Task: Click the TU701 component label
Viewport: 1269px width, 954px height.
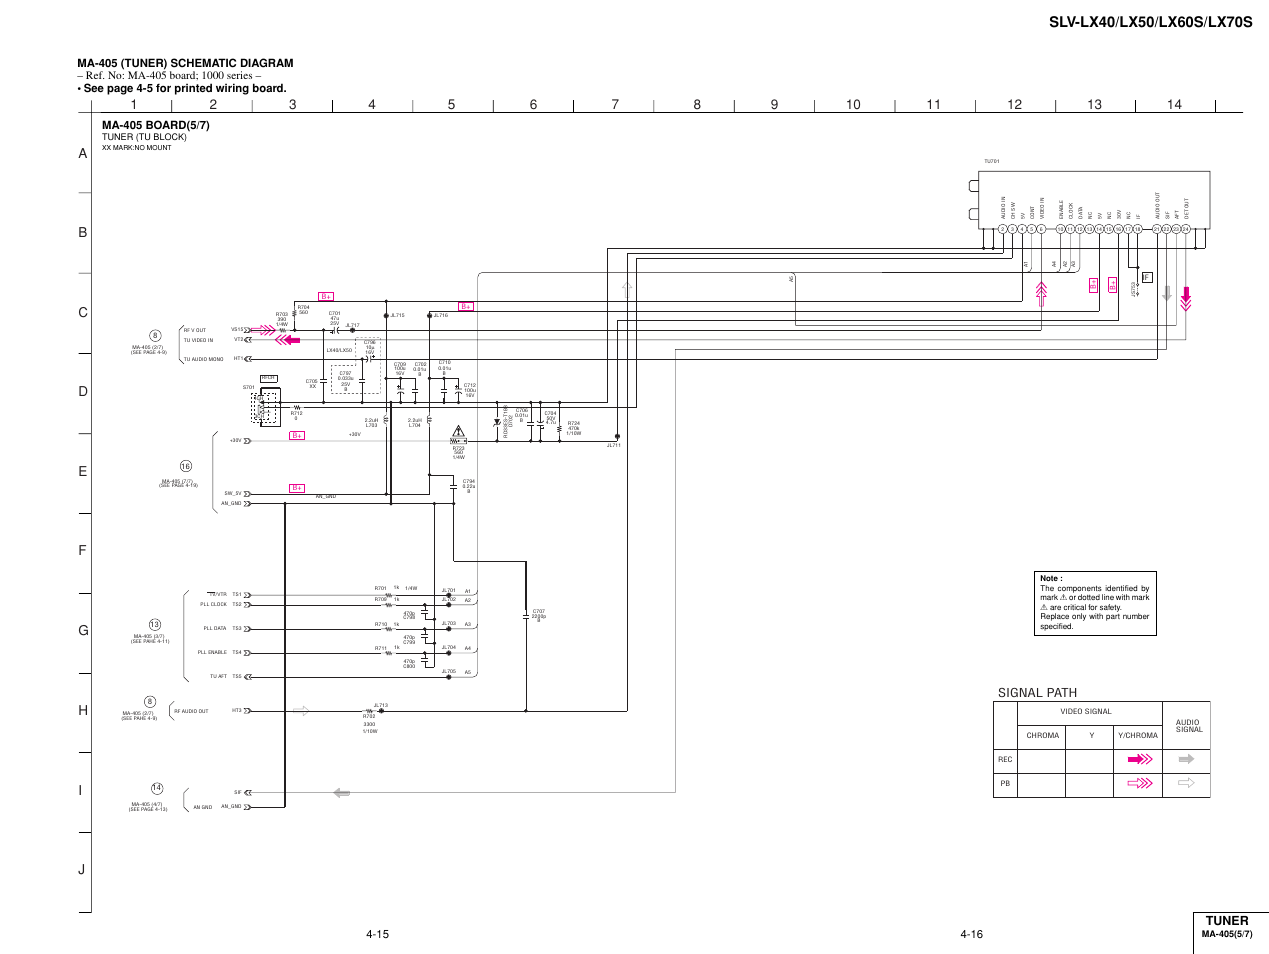Action: [x=992, y=162]
